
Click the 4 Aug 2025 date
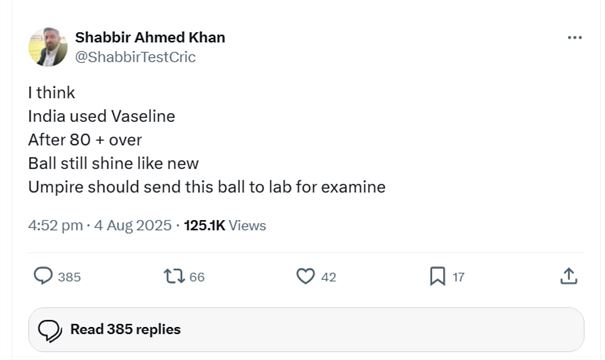point(133,225)
